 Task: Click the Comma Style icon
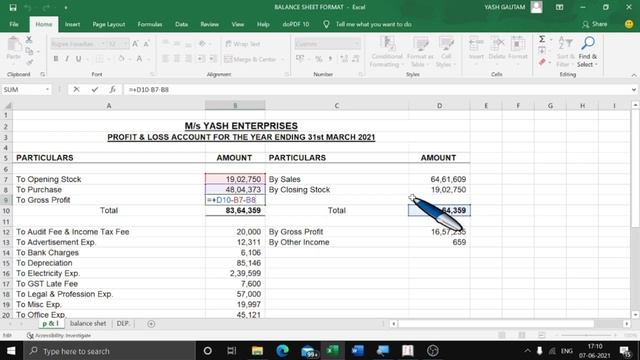pos(331,59)
